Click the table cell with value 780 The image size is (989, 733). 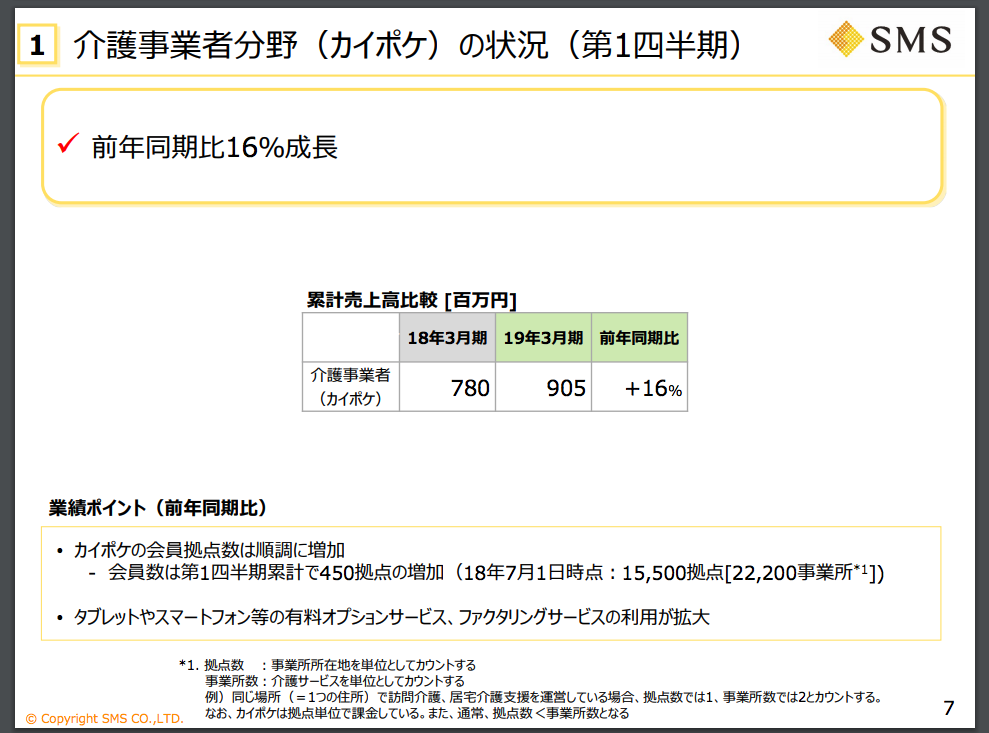coord(447,387)
